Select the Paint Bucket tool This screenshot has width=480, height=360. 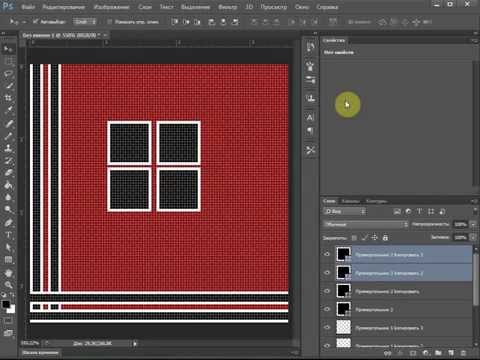pos(8,185)
